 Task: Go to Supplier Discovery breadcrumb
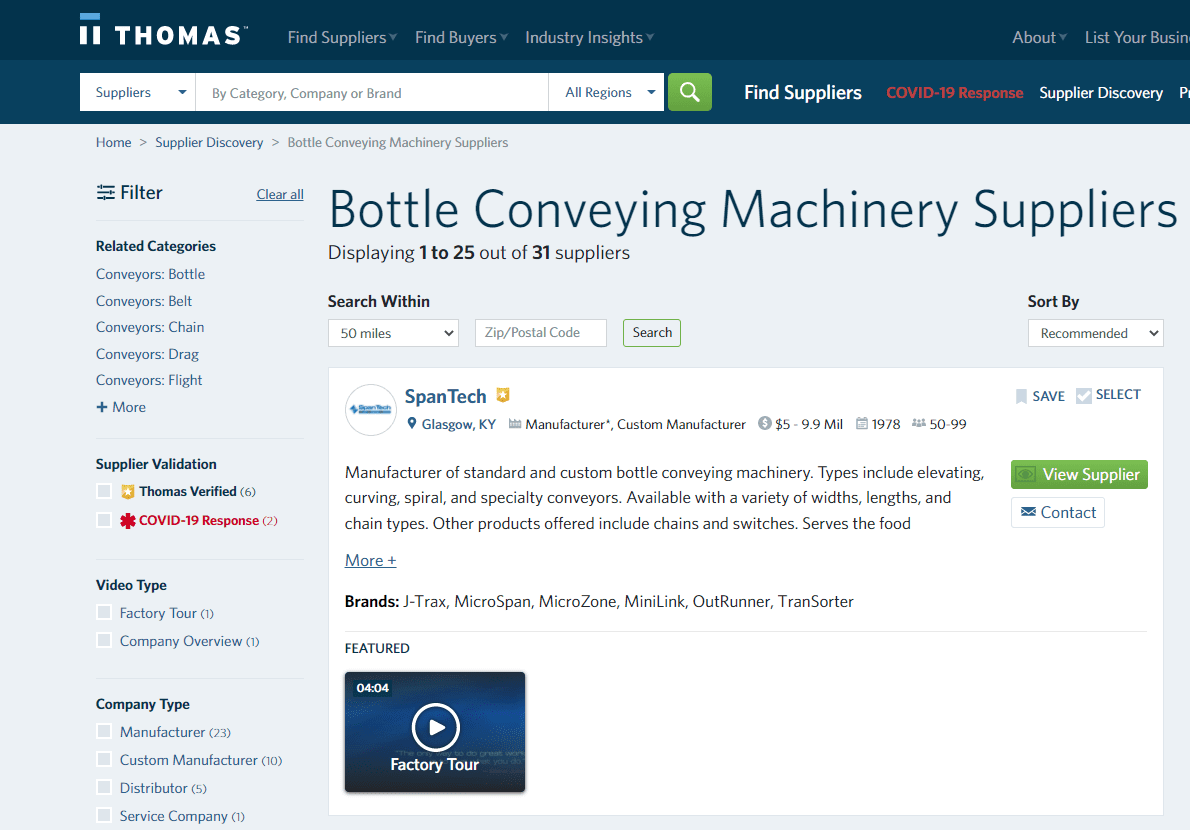209,143
